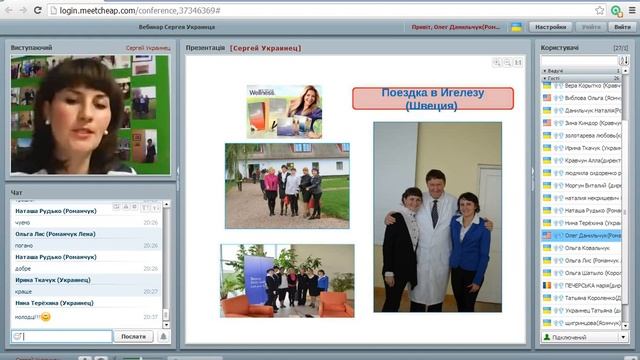Screen dimensions: 640x360
Task: Click the group photo outside the house
Action: pyautogui.click(x=287, y=186)
